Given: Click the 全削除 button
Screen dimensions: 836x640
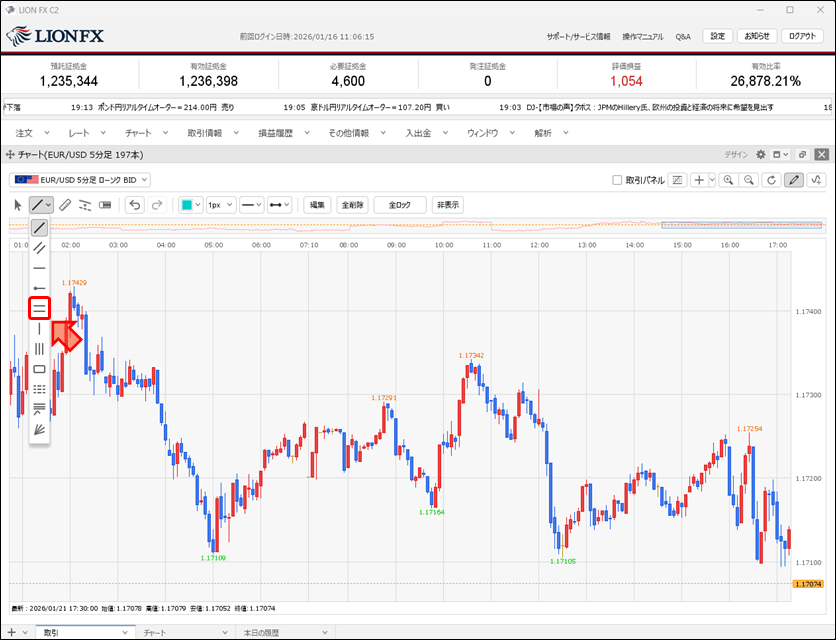Looking at the screenshot, I should click(351, 205).
